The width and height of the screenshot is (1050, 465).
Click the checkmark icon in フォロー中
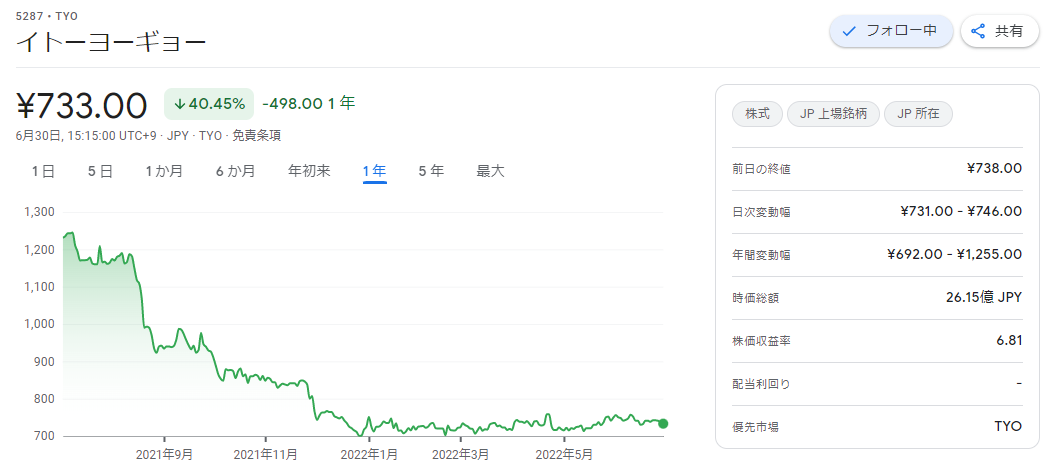(x=849, y=31)
